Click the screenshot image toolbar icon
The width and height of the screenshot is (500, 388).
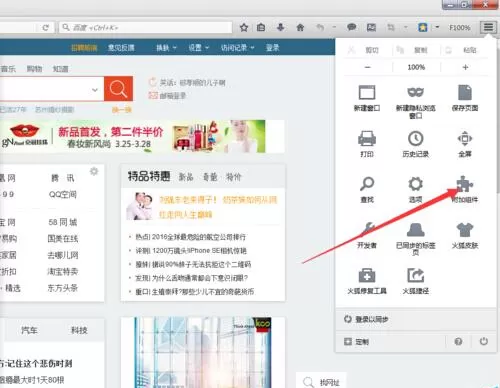coord(371,27)
